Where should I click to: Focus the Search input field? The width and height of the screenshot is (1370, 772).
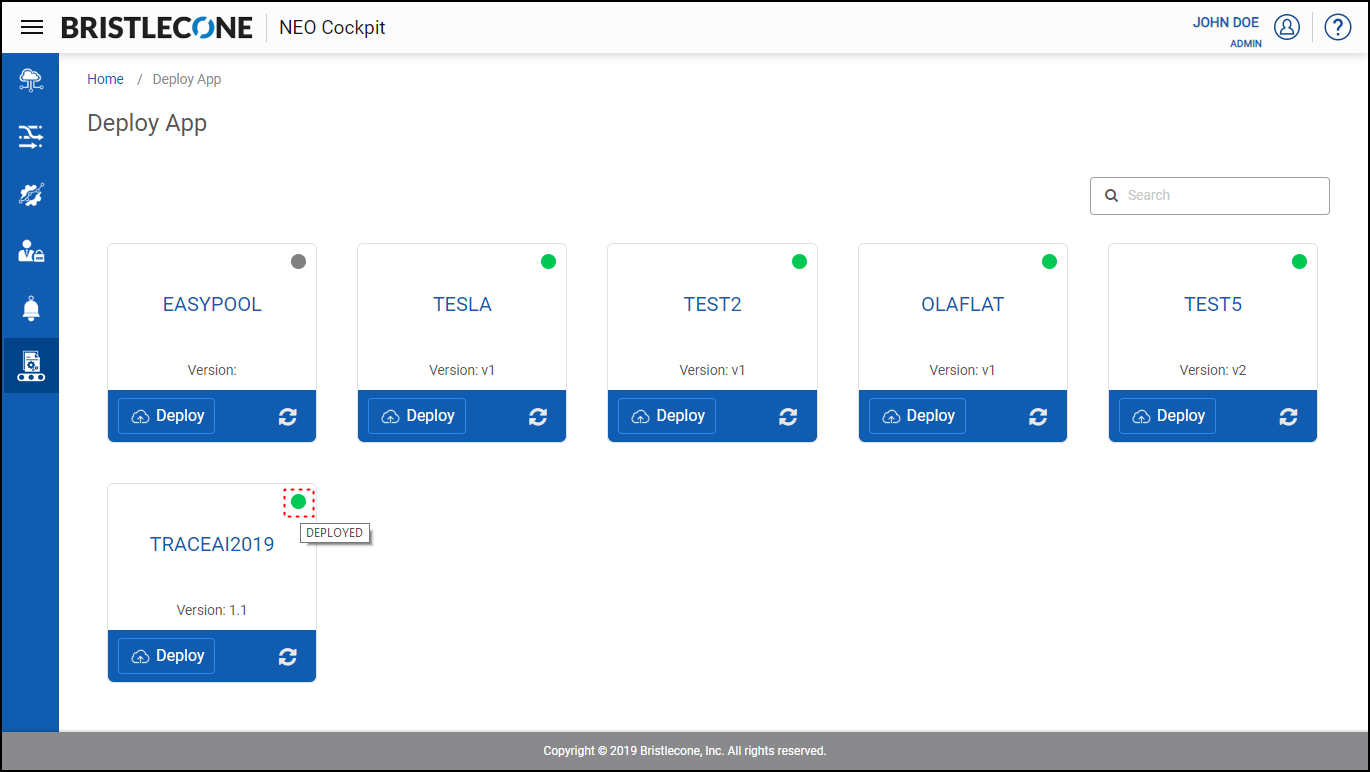1210,196
